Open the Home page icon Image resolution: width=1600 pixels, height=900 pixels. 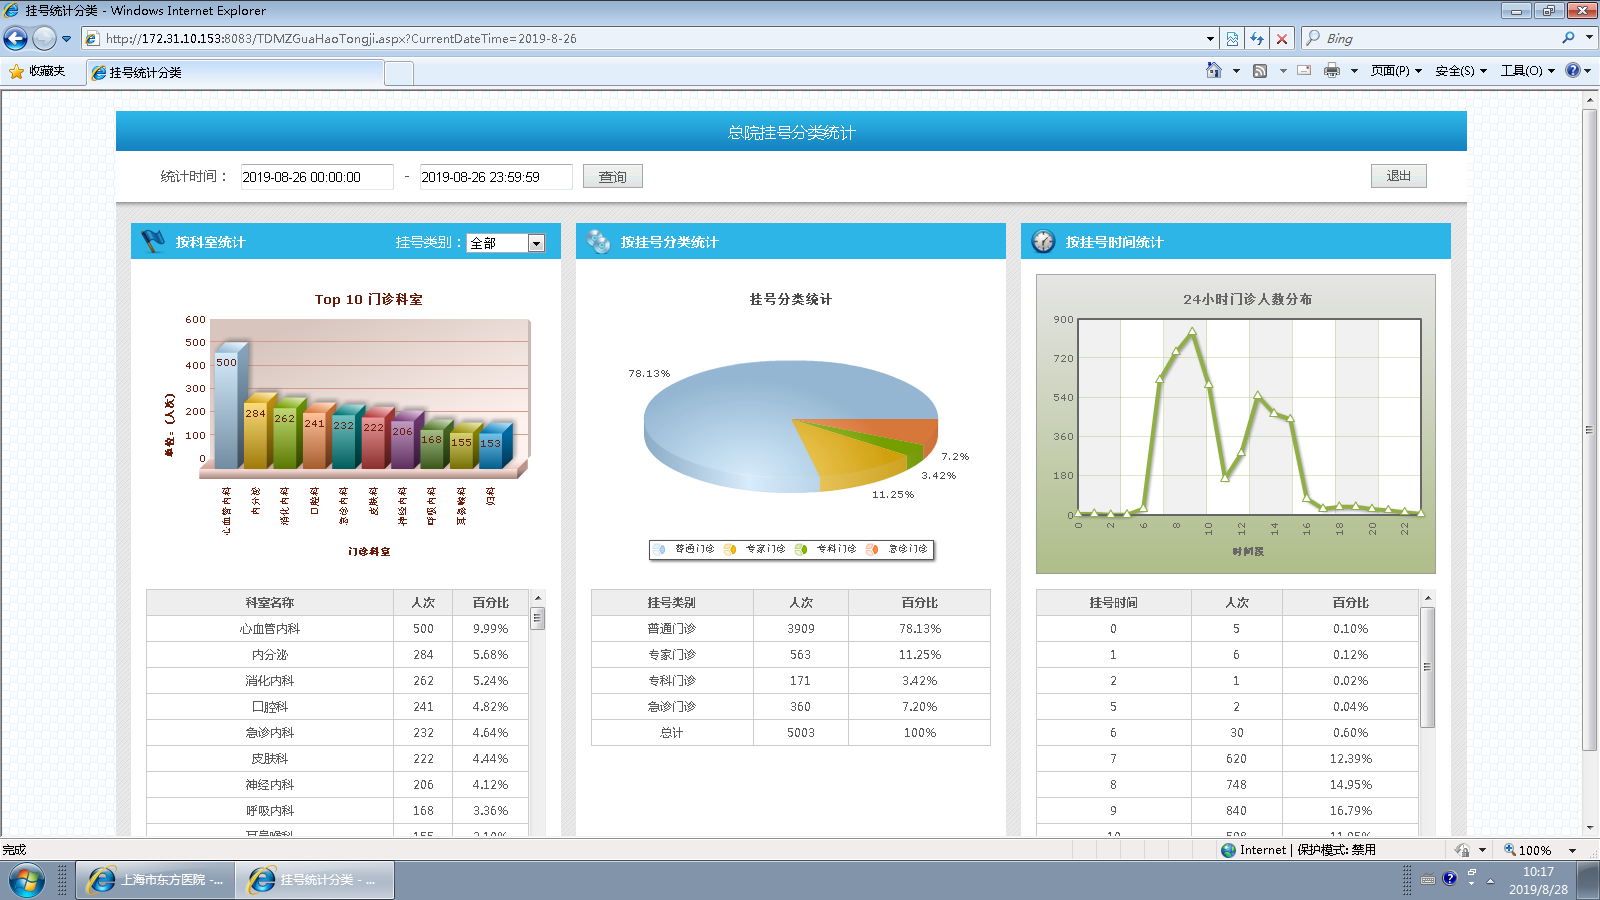point(1214,70)
